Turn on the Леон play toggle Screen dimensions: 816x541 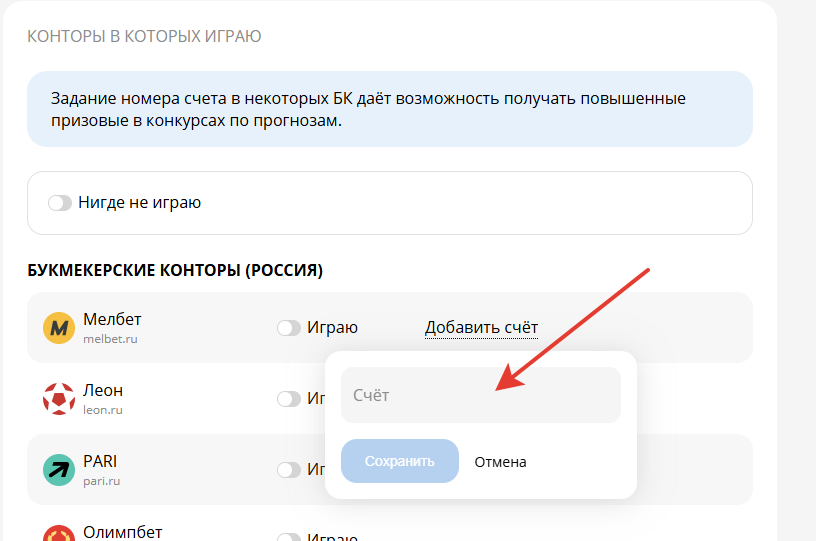pyautogui.click(x=289, y=399)
